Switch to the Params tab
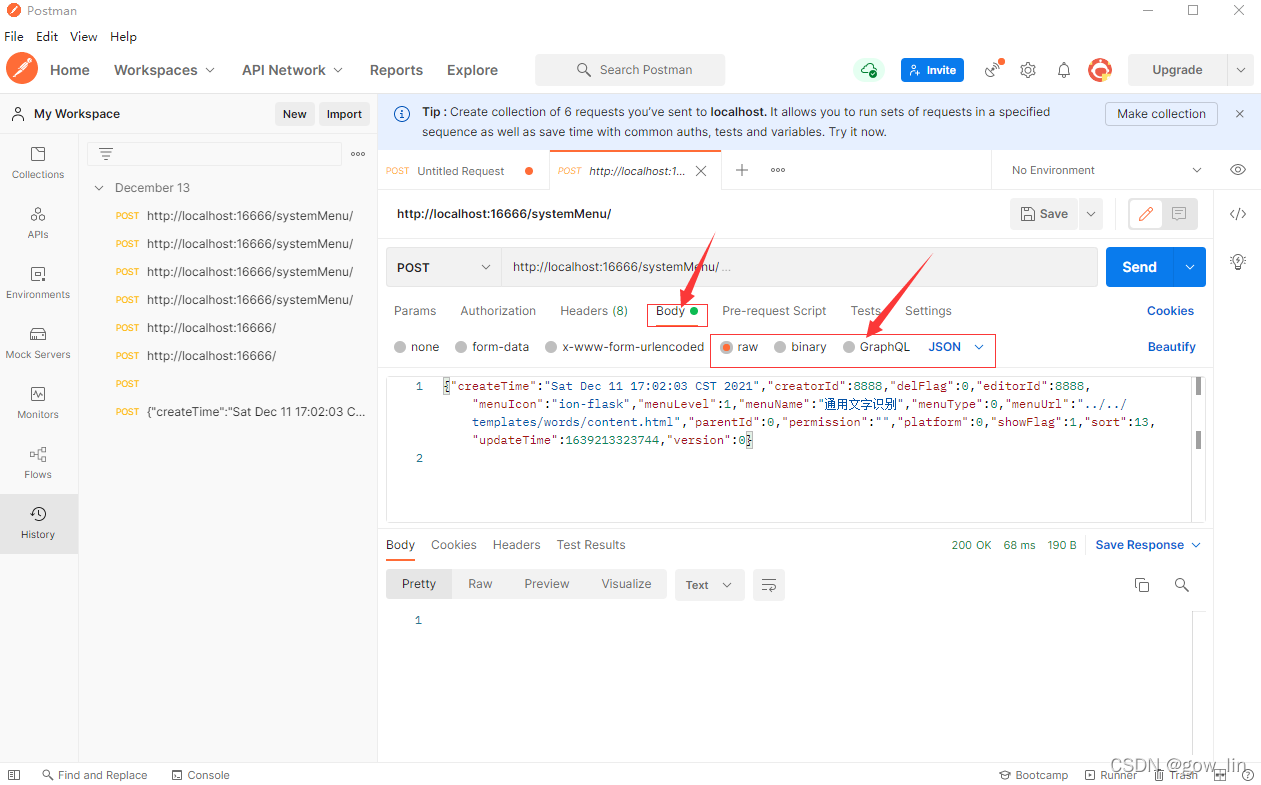The image size is (1261, 785). click(415, 311)
